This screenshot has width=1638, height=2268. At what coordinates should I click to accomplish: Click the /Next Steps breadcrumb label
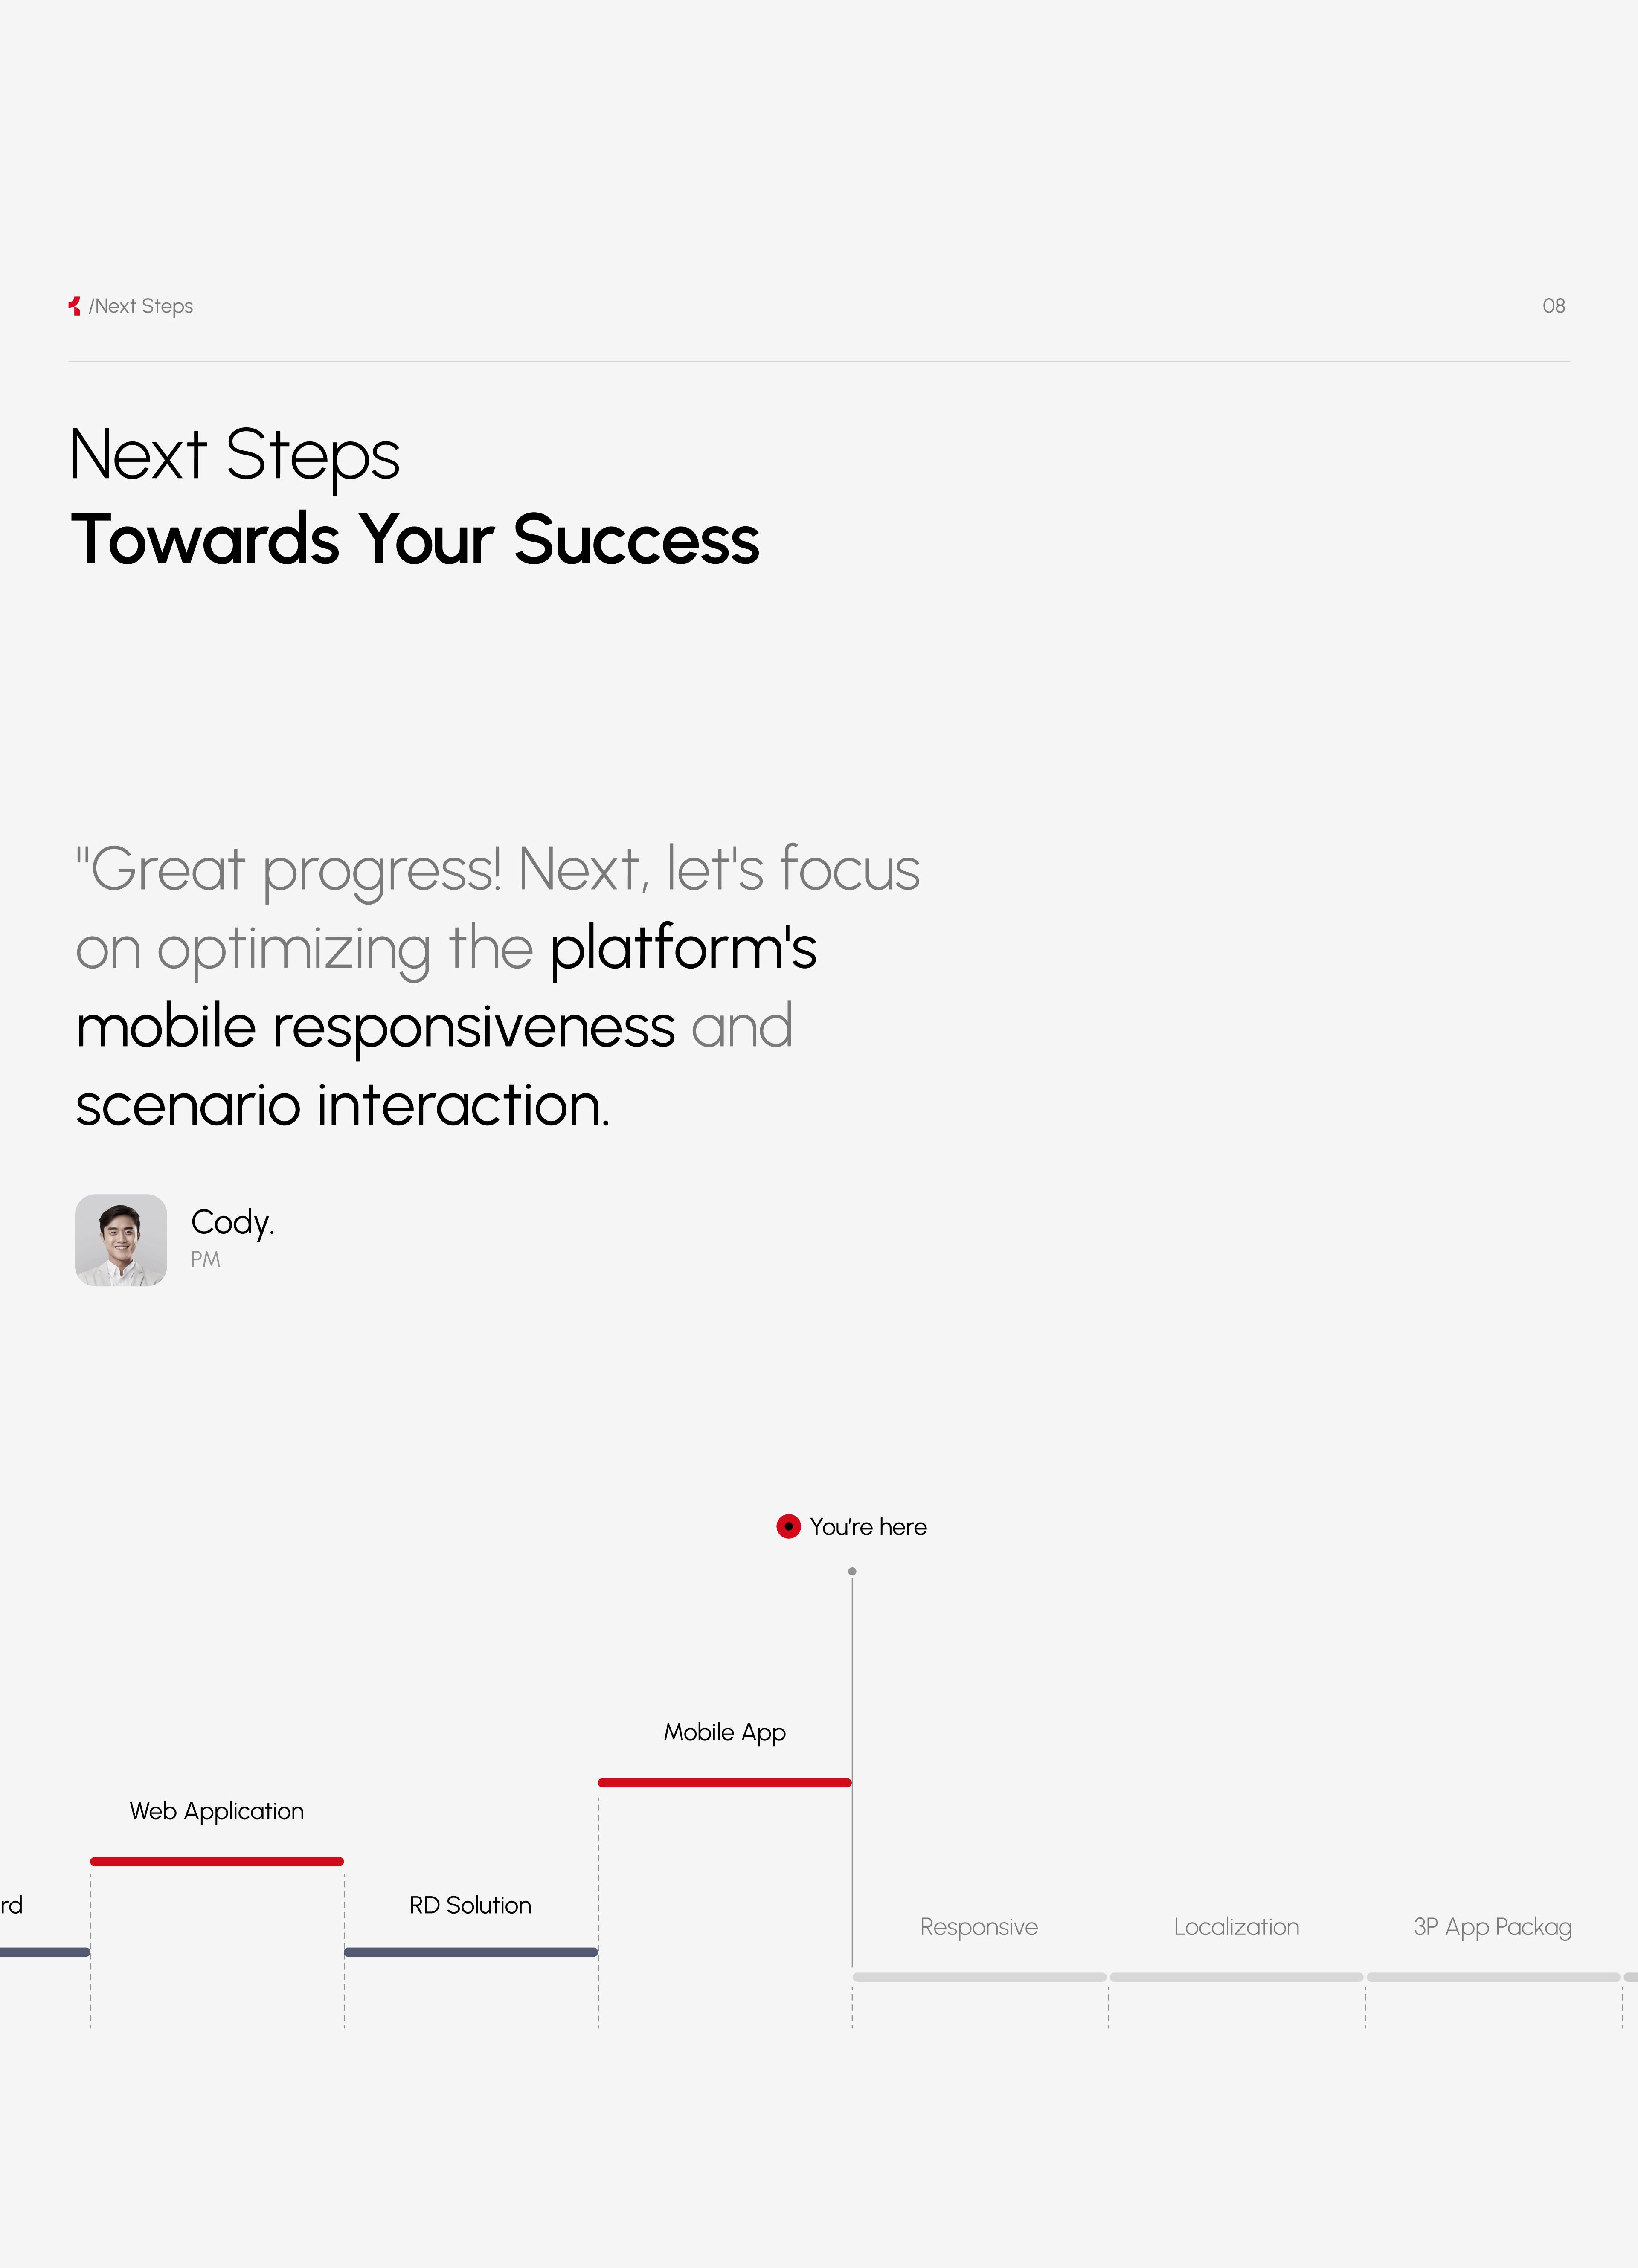[141, 306]
